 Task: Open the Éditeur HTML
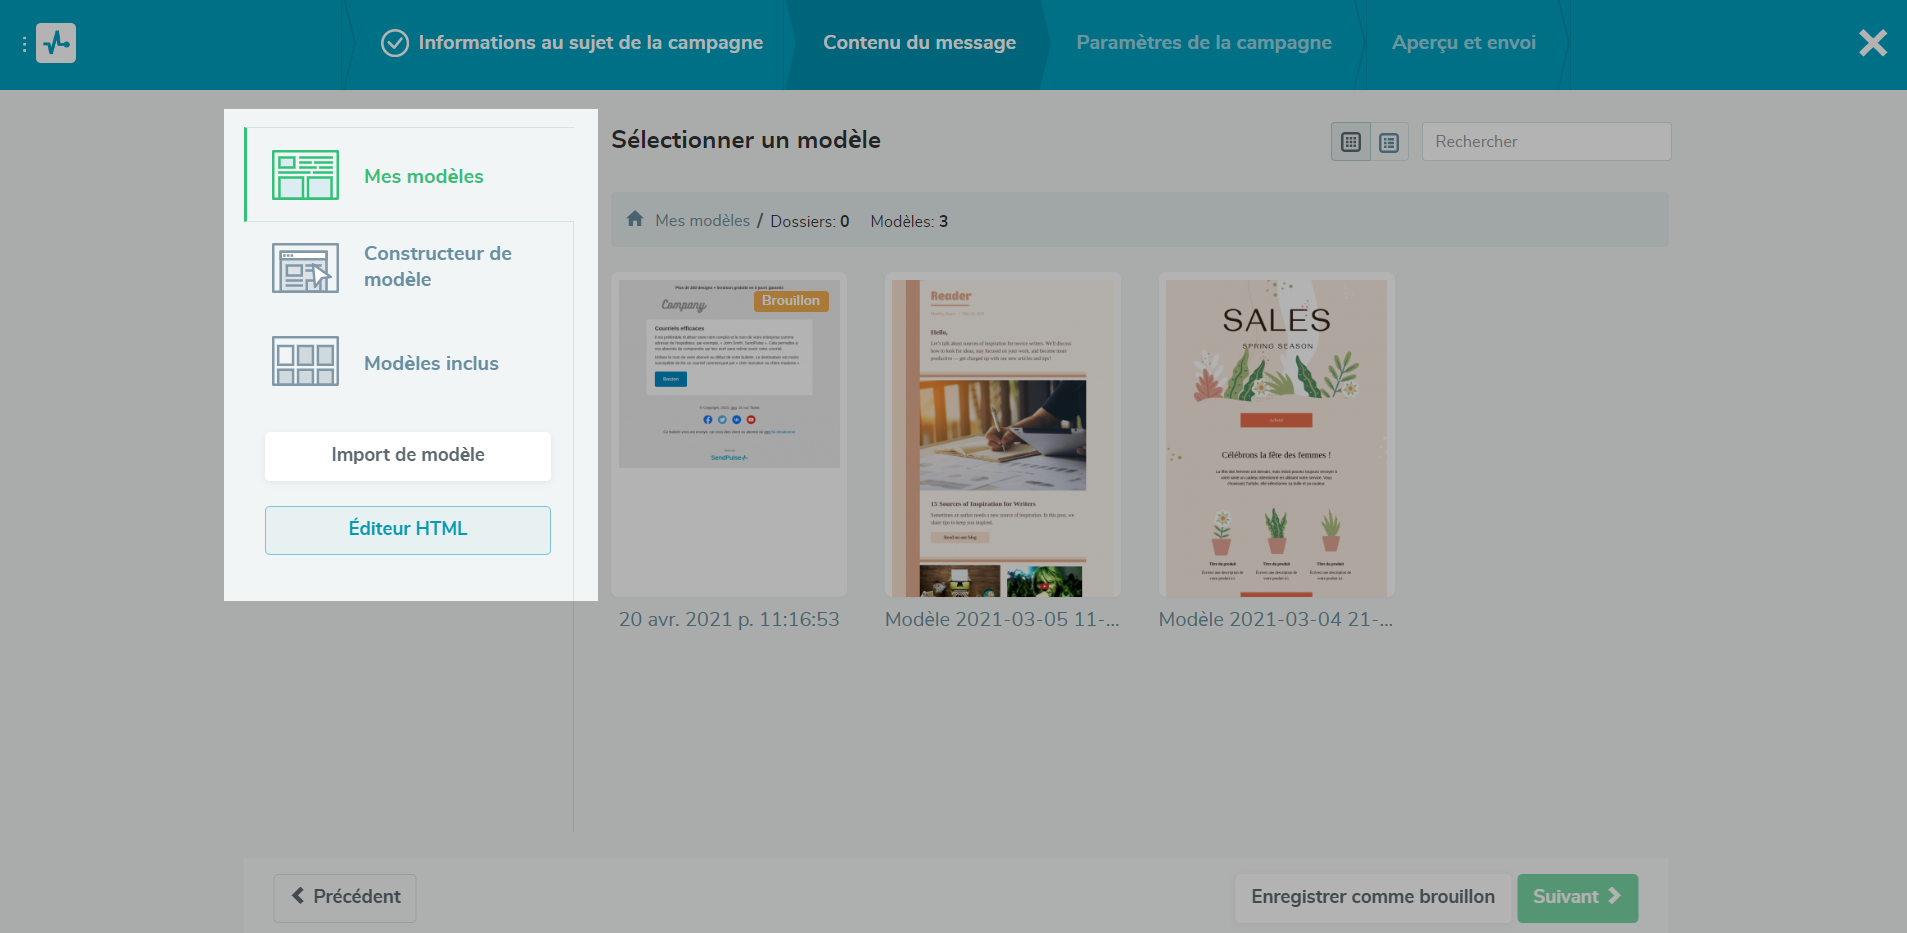[x=407, y=529]
